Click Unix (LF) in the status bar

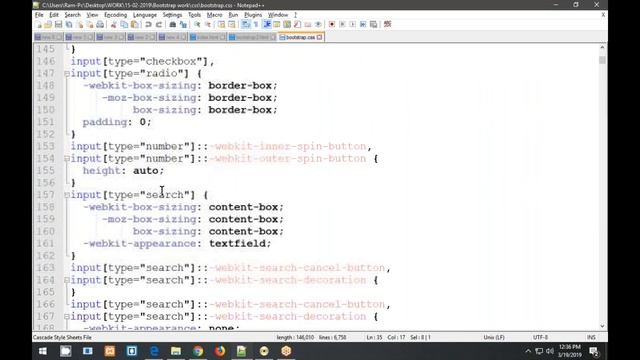pos(494,338)
